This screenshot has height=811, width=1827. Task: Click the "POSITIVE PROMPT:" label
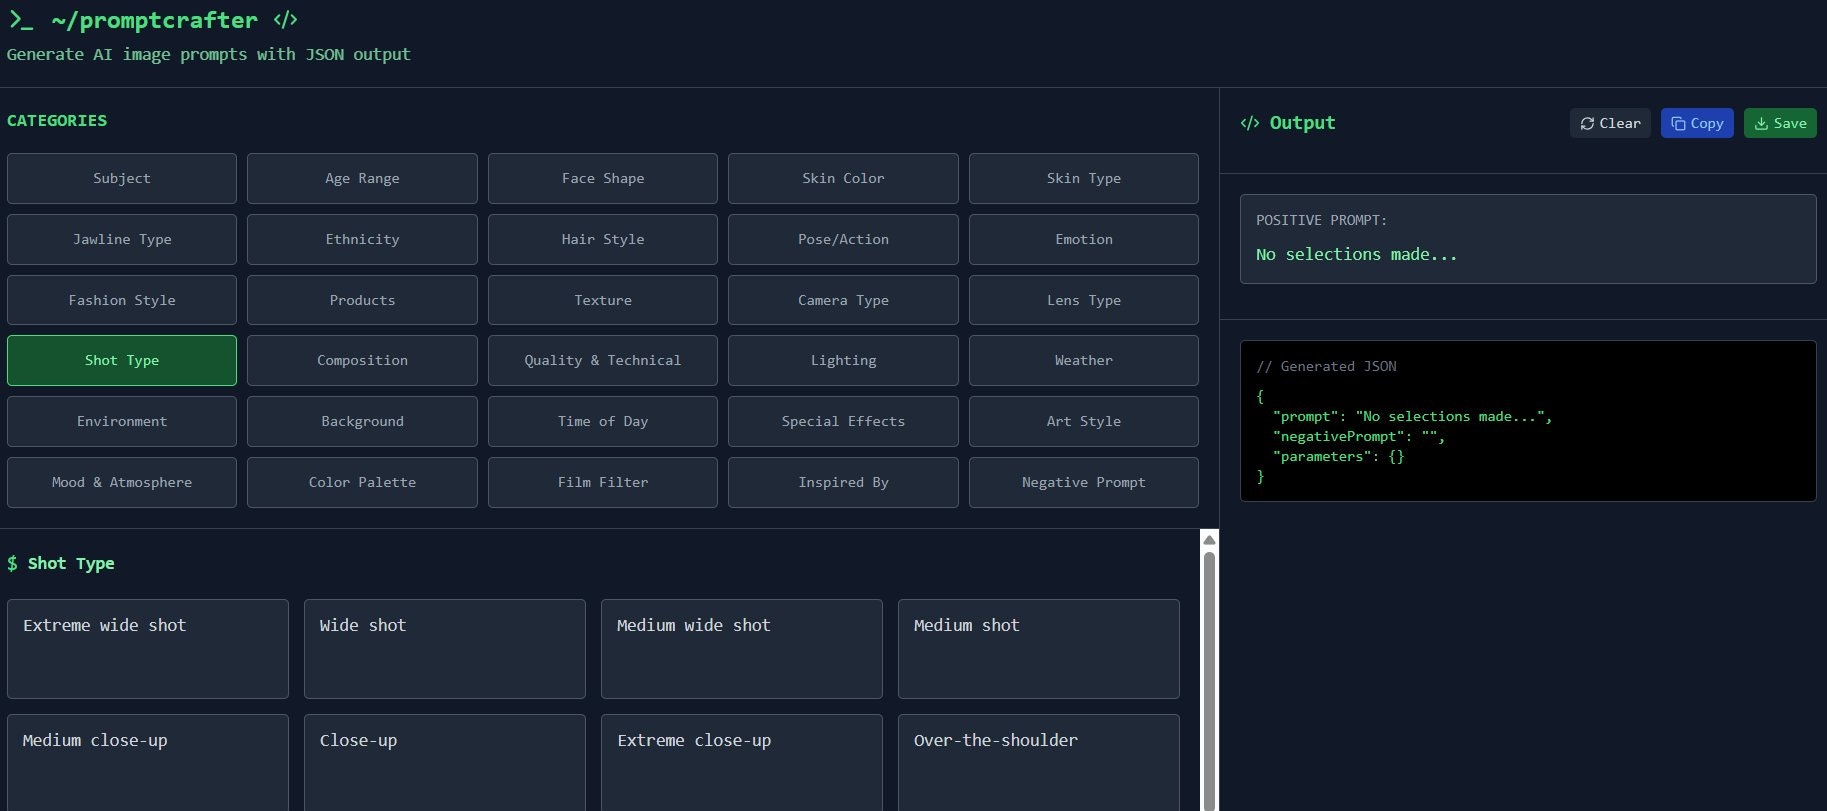coord(1321,220)
